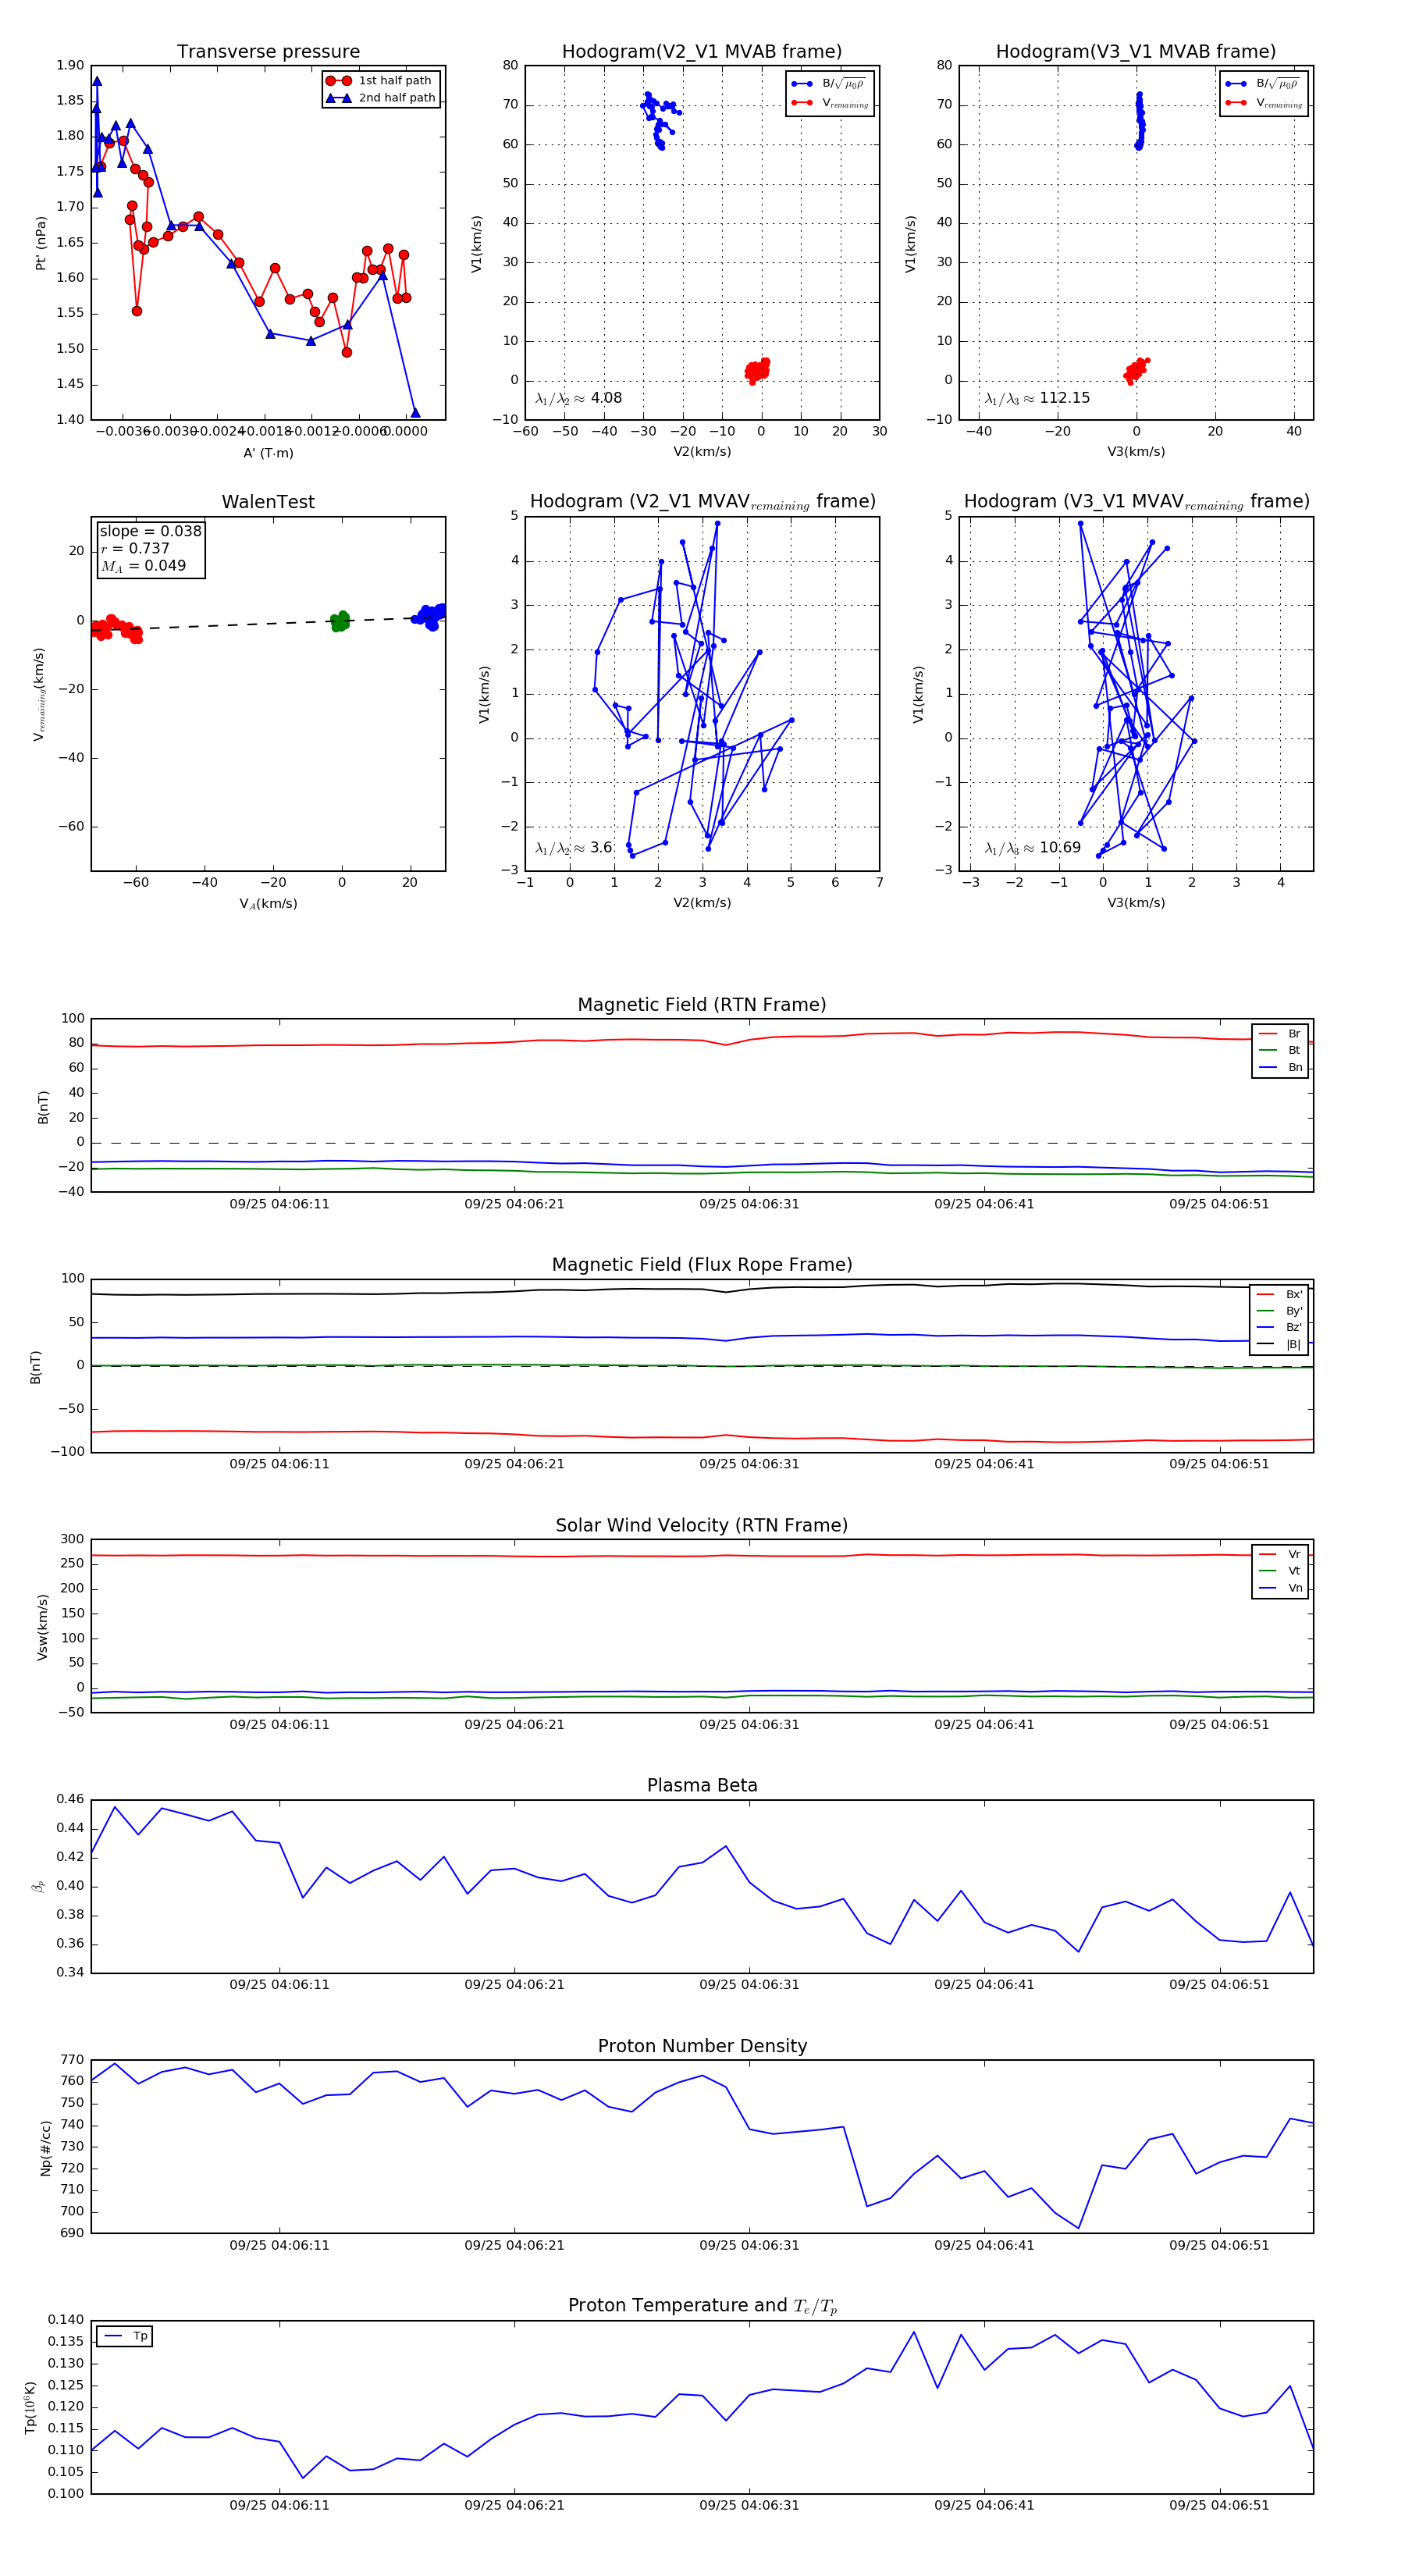Click the λ1/λ2 ≈ 3.6 annotation

coord(573,848)
